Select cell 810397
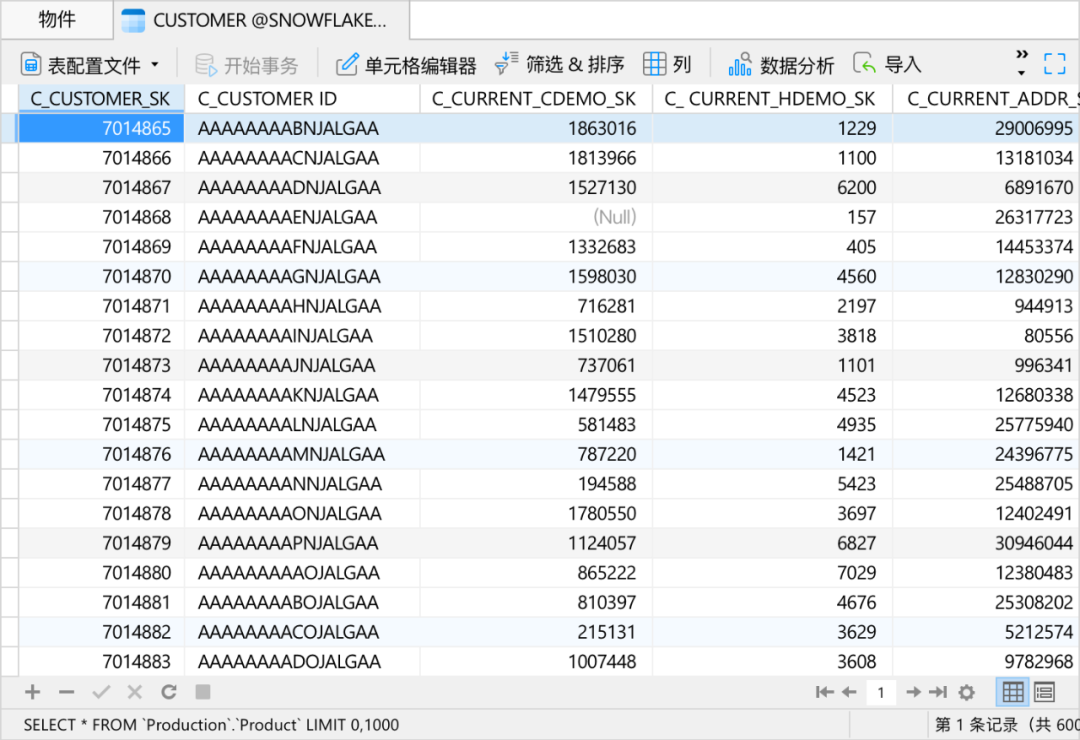Screen dimensions: 1080x740 [x=536, y=602]
